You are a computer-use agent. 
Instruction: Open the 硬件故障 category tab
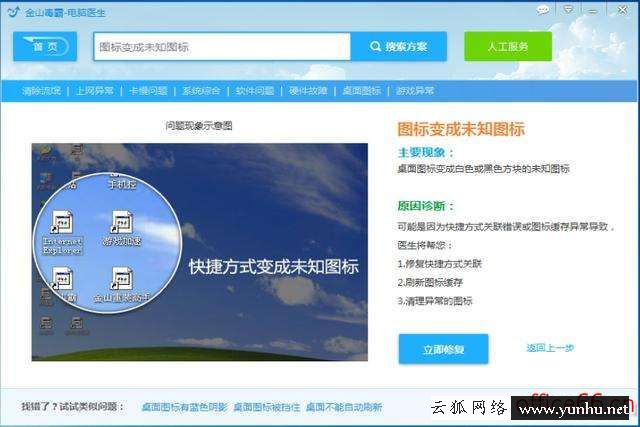(308, 91)
